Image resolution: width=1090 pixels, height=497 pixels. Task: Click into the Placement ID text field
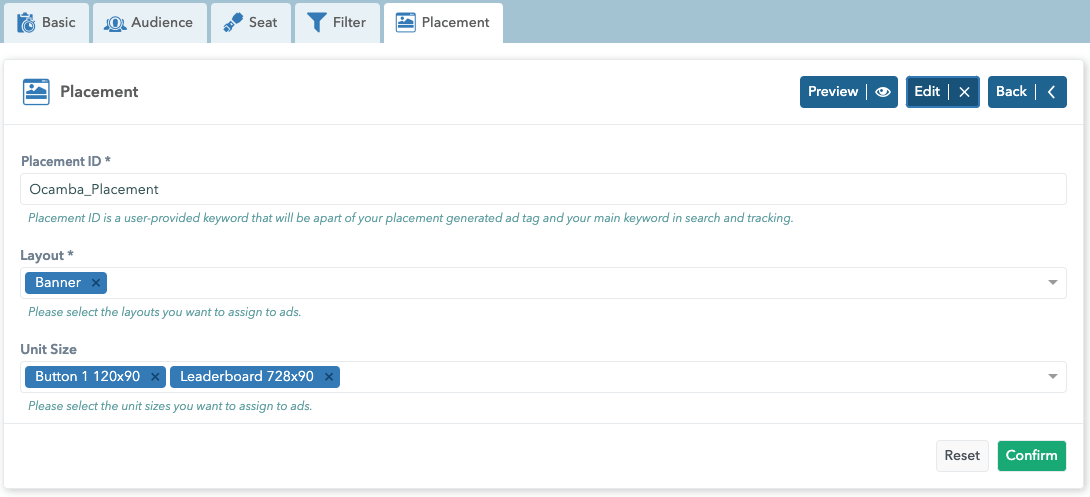[543, 189]
